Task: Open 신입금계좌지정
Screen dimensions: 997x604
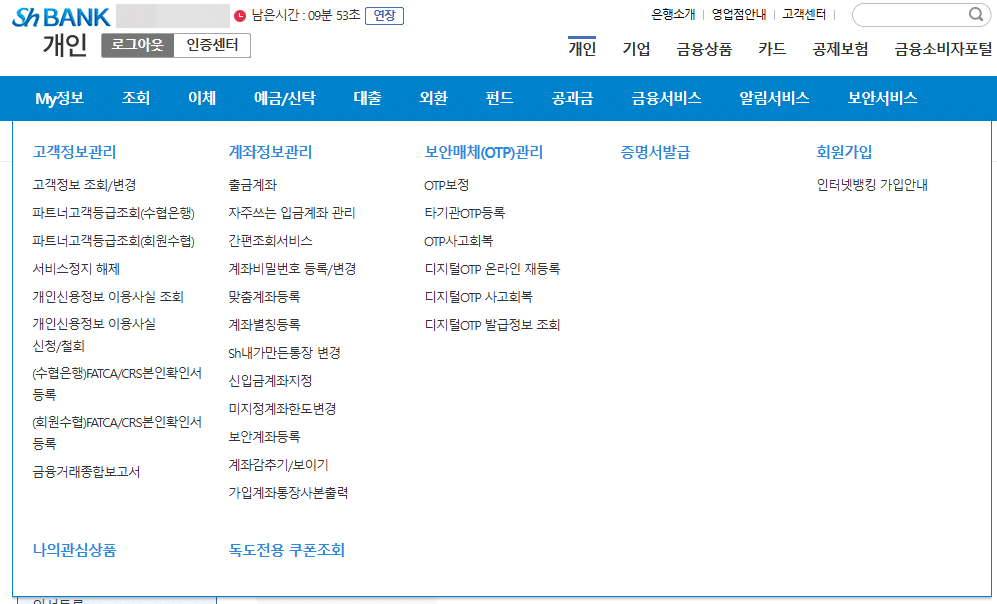Action: 270,381
